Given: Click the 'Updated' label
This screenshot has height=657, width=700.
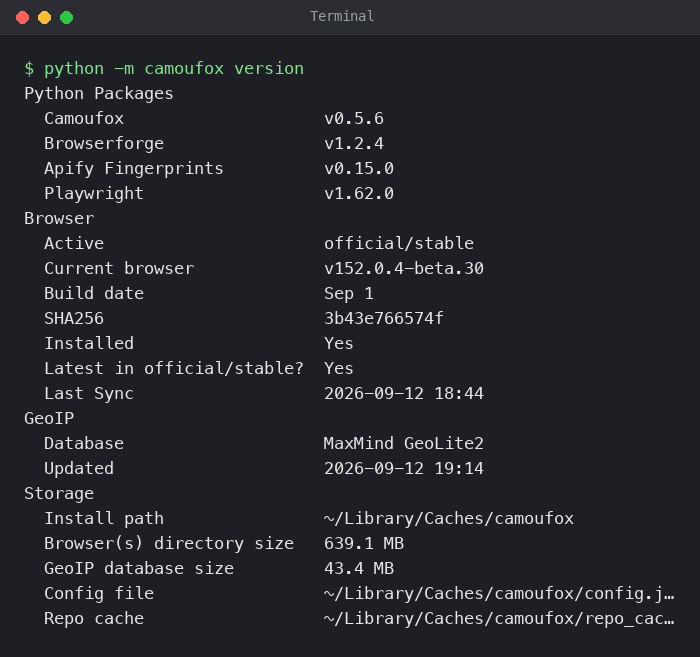Looking at the screenshot, I should point(79,469).
